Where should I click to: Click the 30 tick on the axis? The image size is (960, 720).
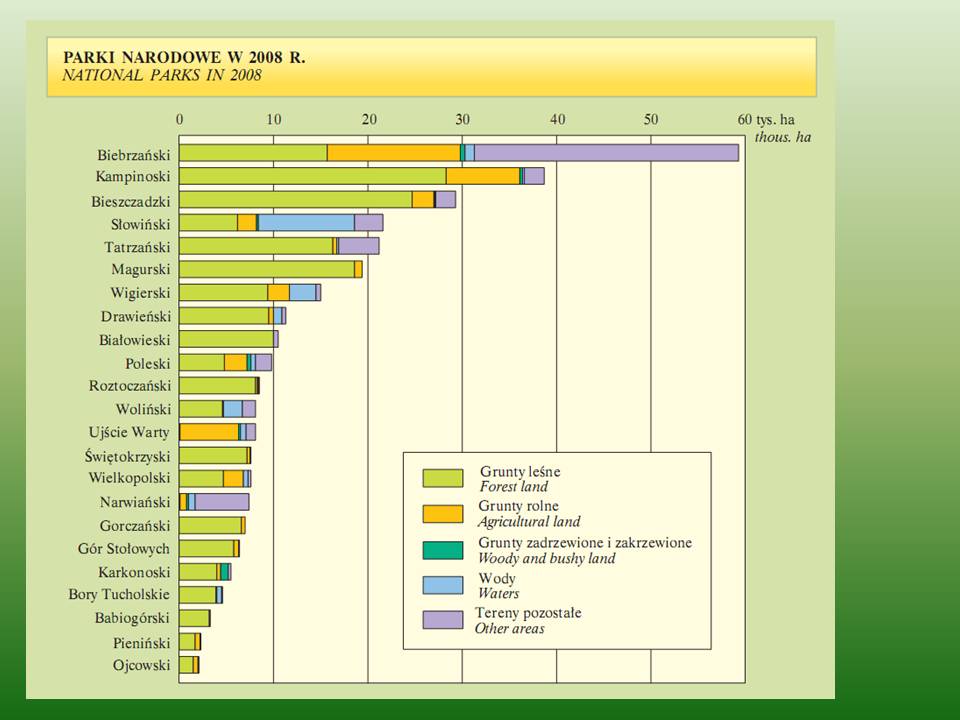[x=462, y=119]
